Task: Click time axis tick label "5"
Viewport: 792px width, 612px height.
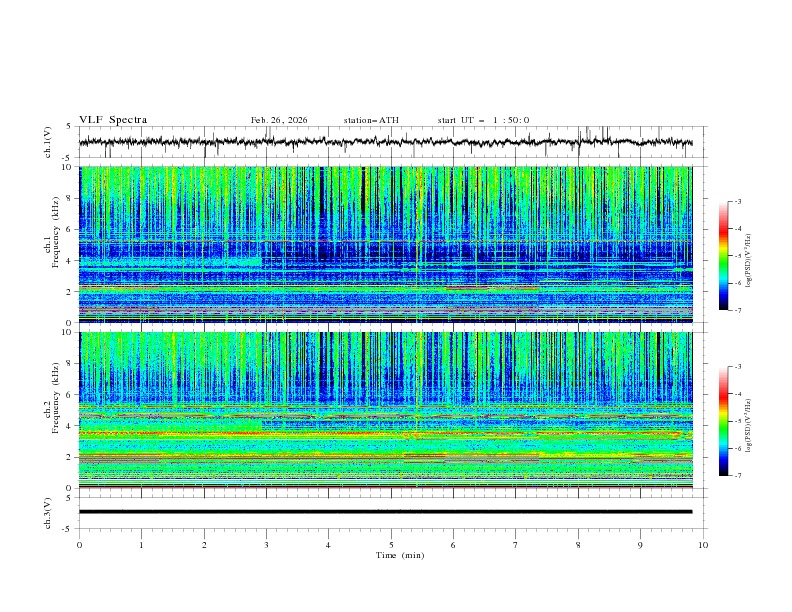Action: (x=391, y=545)
